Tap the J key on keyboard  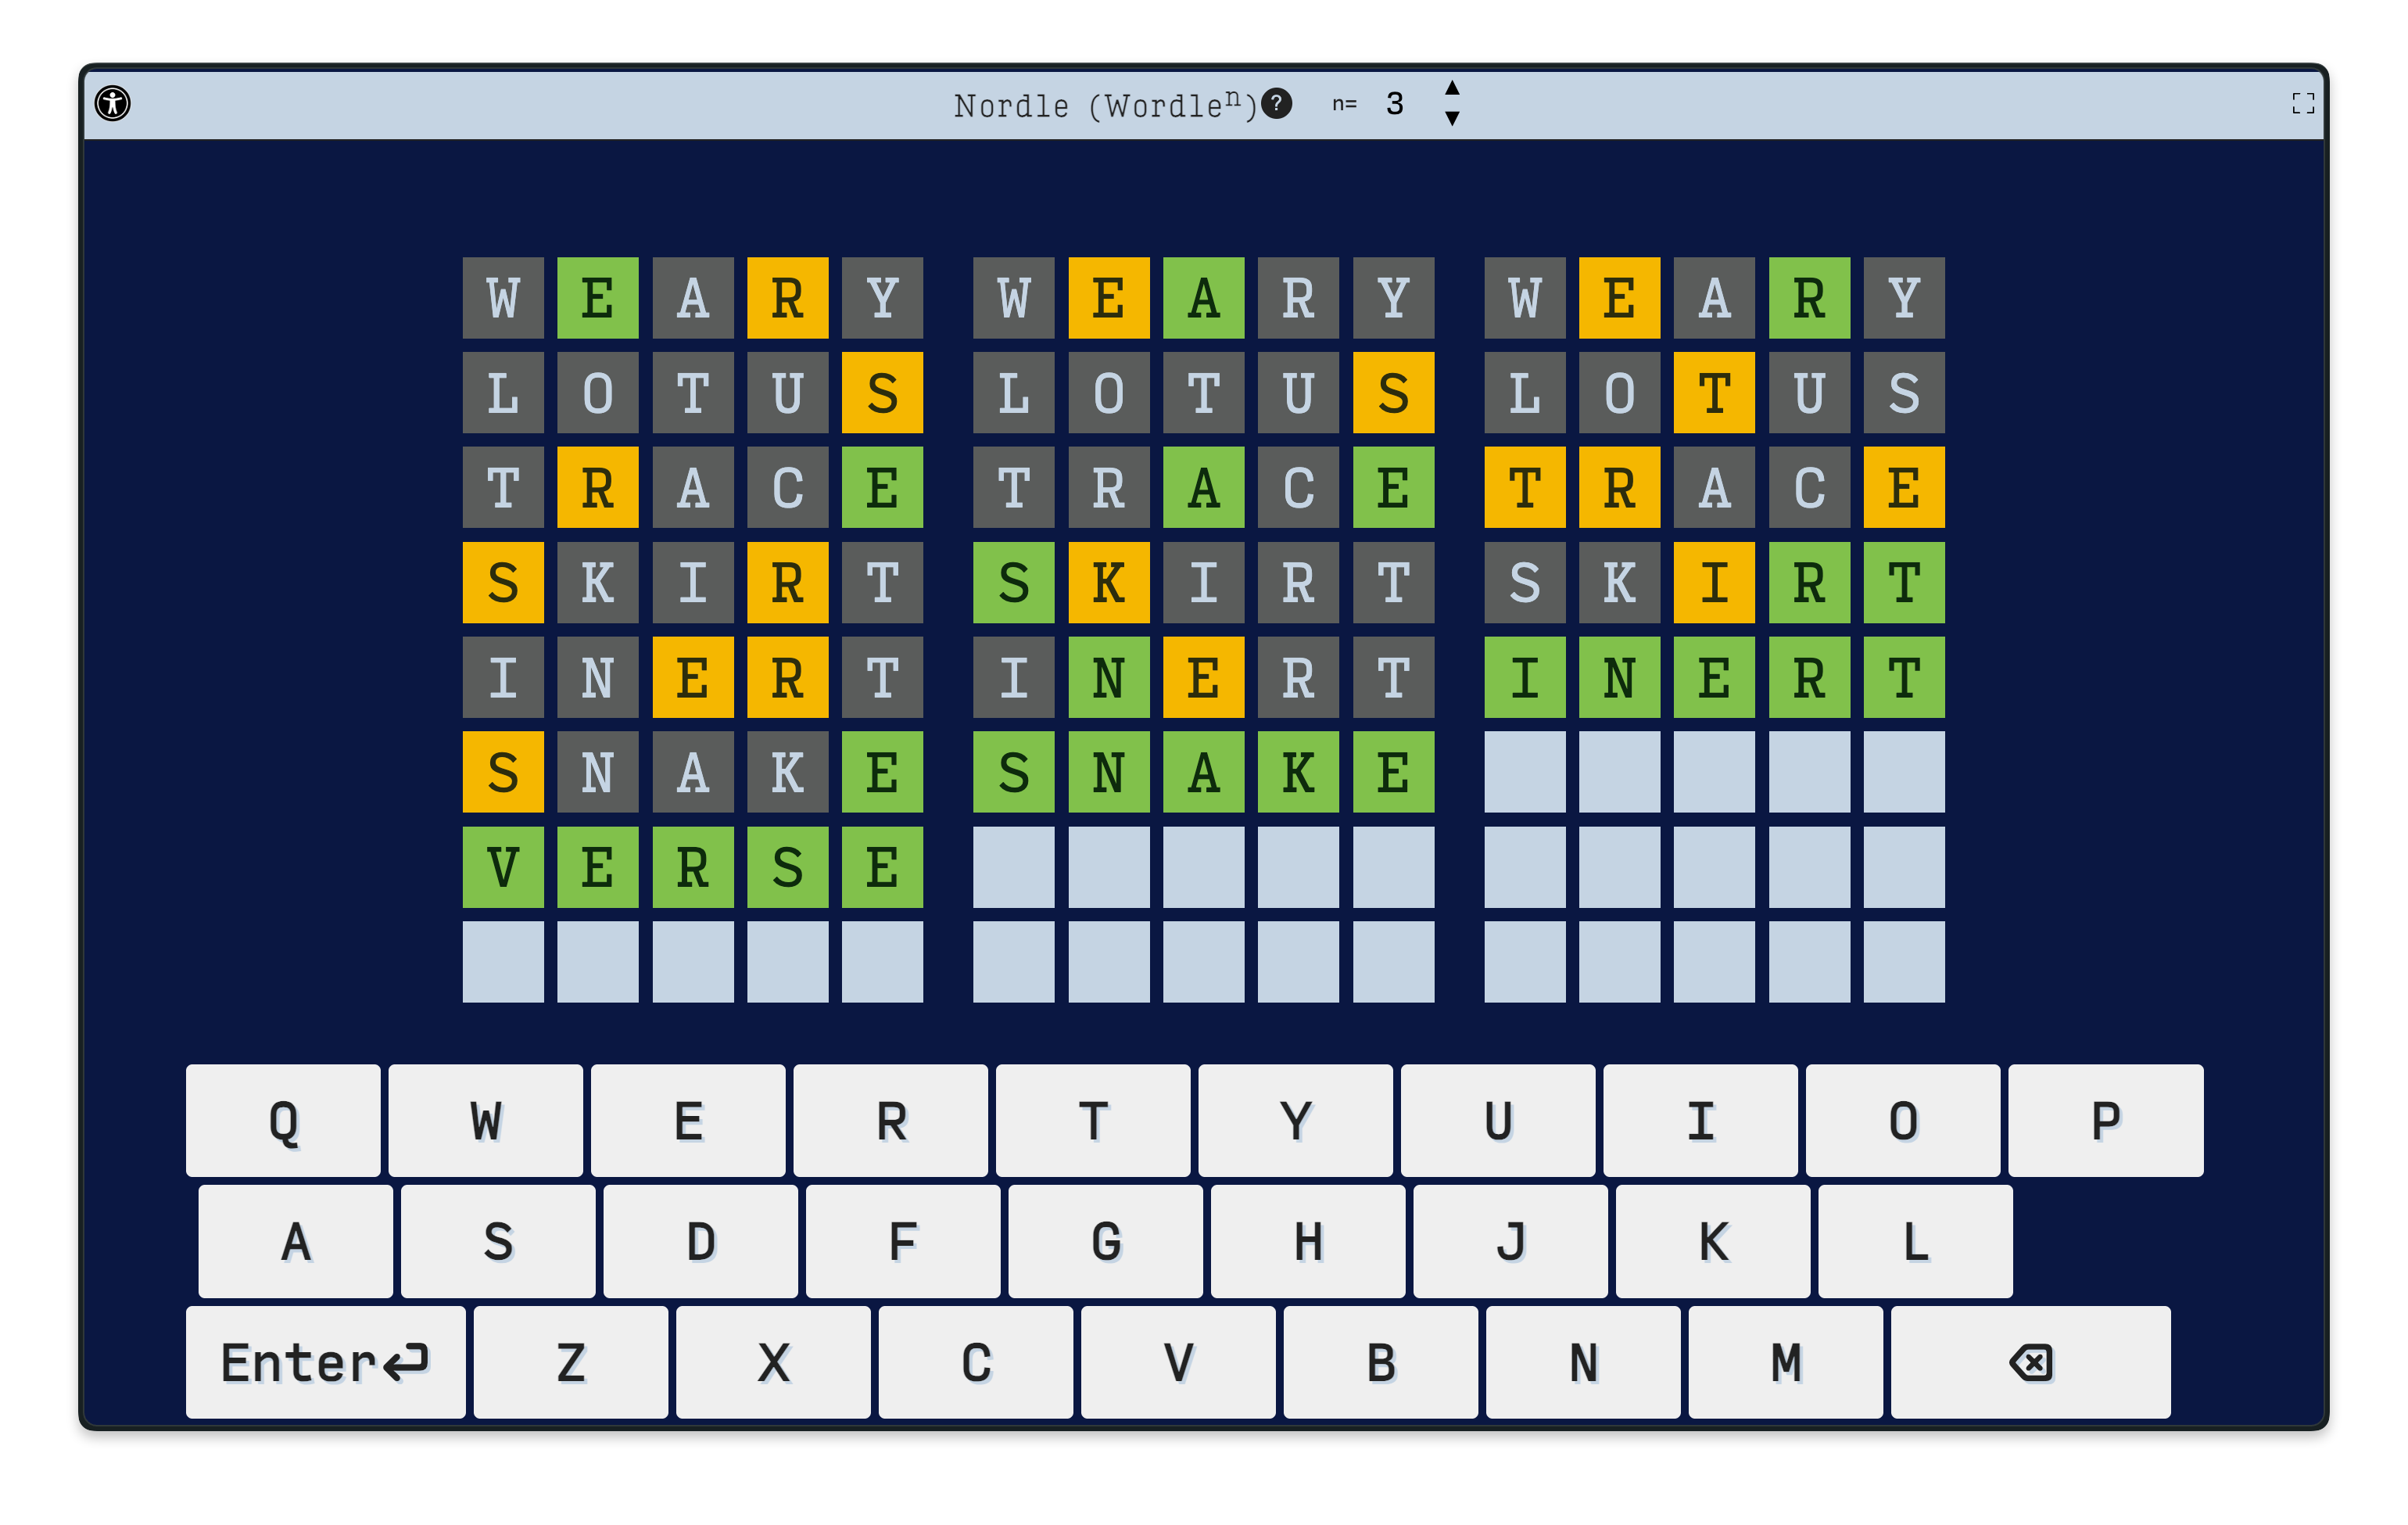1510,1241
